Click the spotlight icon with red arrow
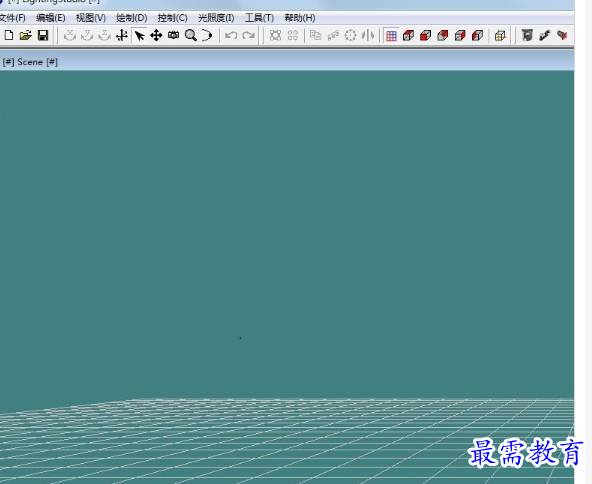This screenshot has height=484, width=592. 562,35
